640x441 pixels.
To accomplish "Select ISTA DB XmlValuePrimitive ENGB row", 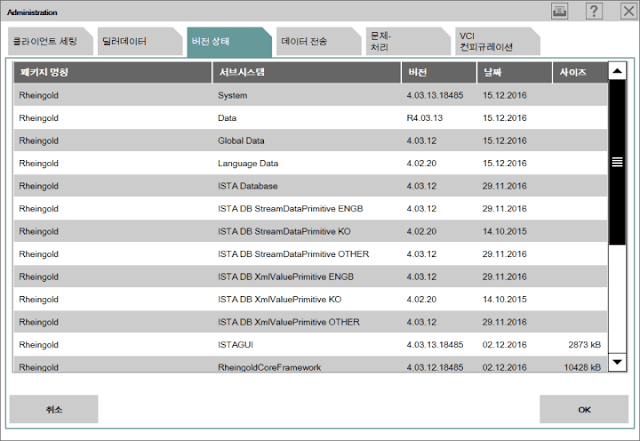I will tap(310, 276).
